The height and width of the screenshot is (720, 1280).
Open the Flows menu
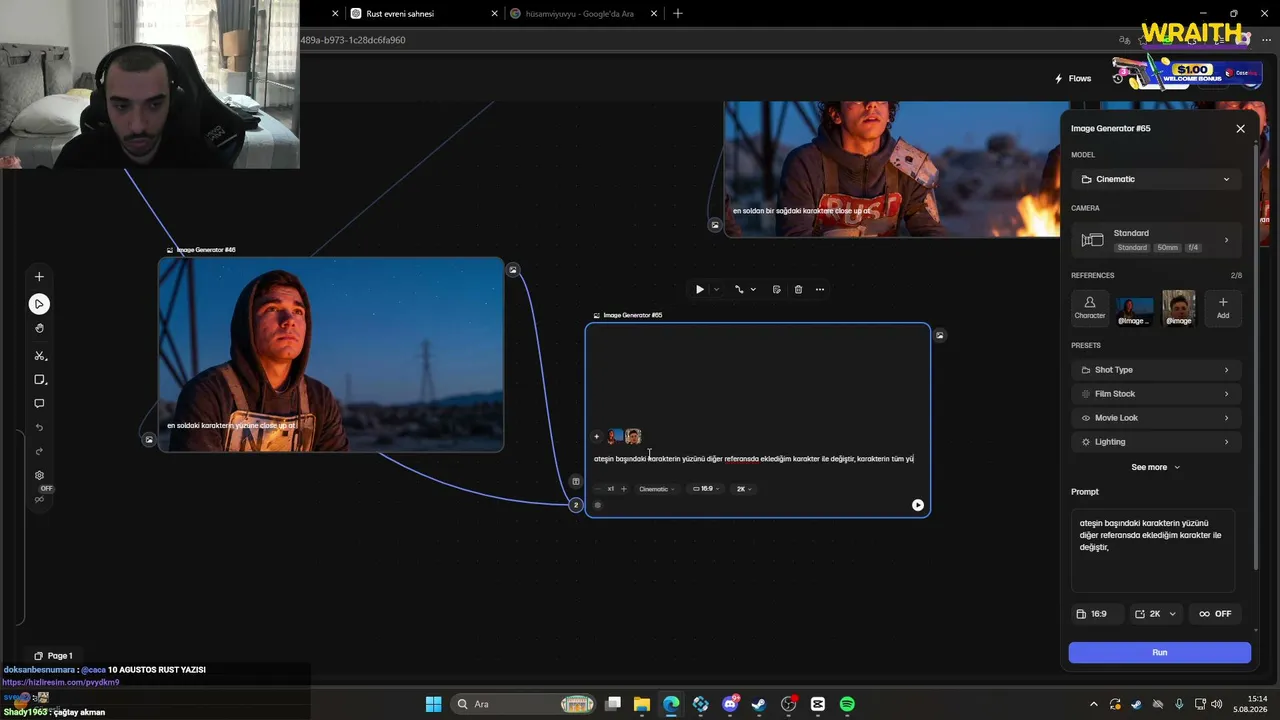pyautogui.click(x=1073, y=79)
